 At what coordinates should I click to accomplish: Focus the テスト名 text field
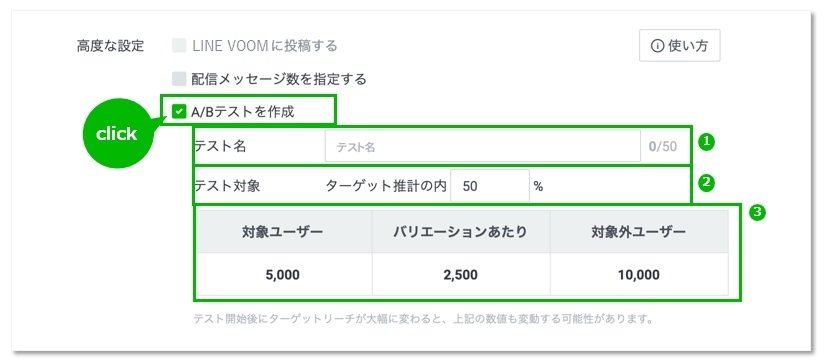[x=482, y=146]
